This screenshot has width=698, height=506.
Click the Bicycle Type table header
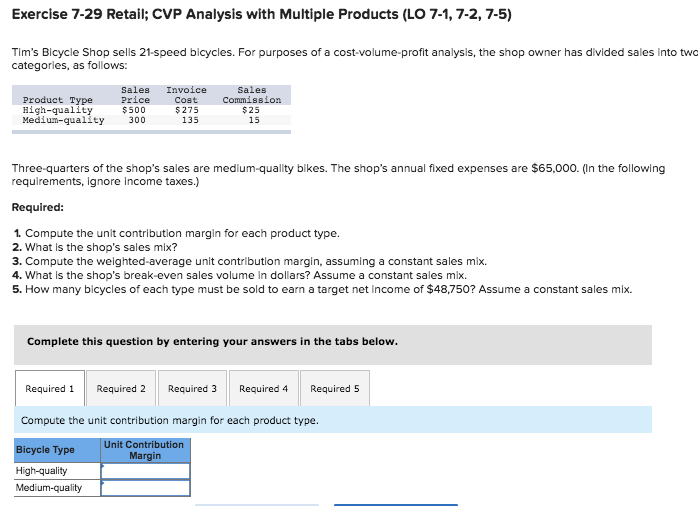(57, 450)
